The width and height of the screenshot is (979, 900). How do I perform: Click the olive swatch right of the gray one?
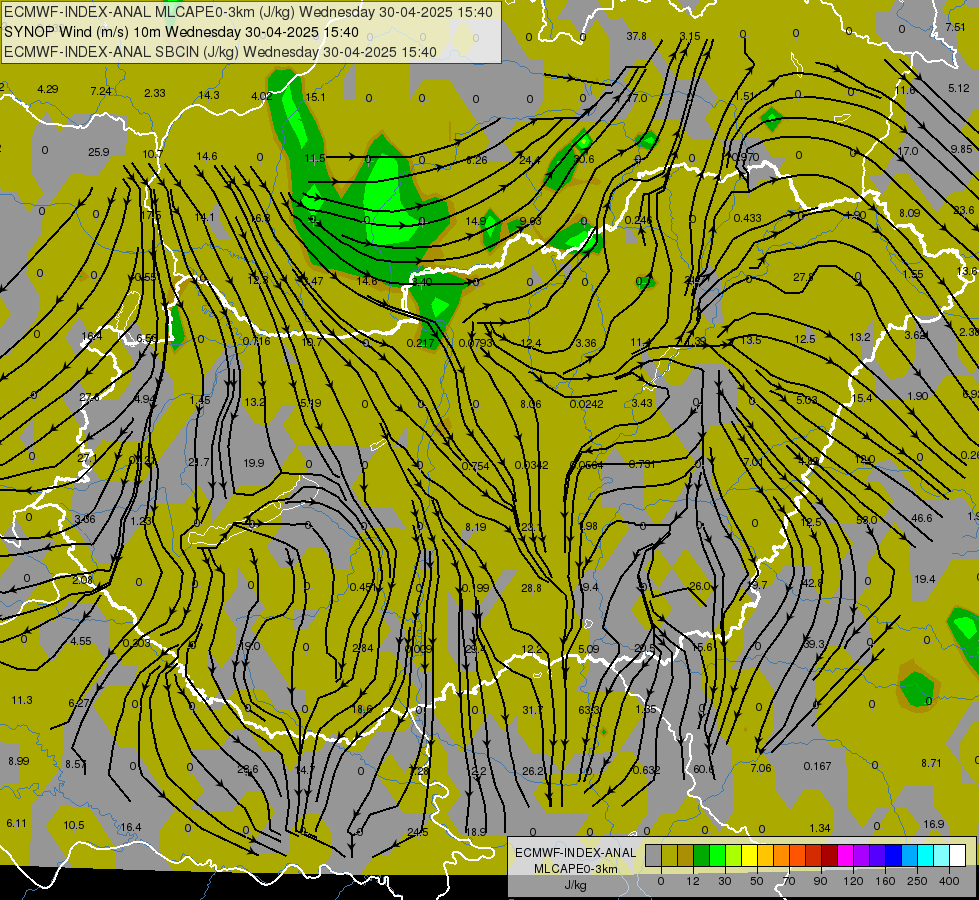669,855
